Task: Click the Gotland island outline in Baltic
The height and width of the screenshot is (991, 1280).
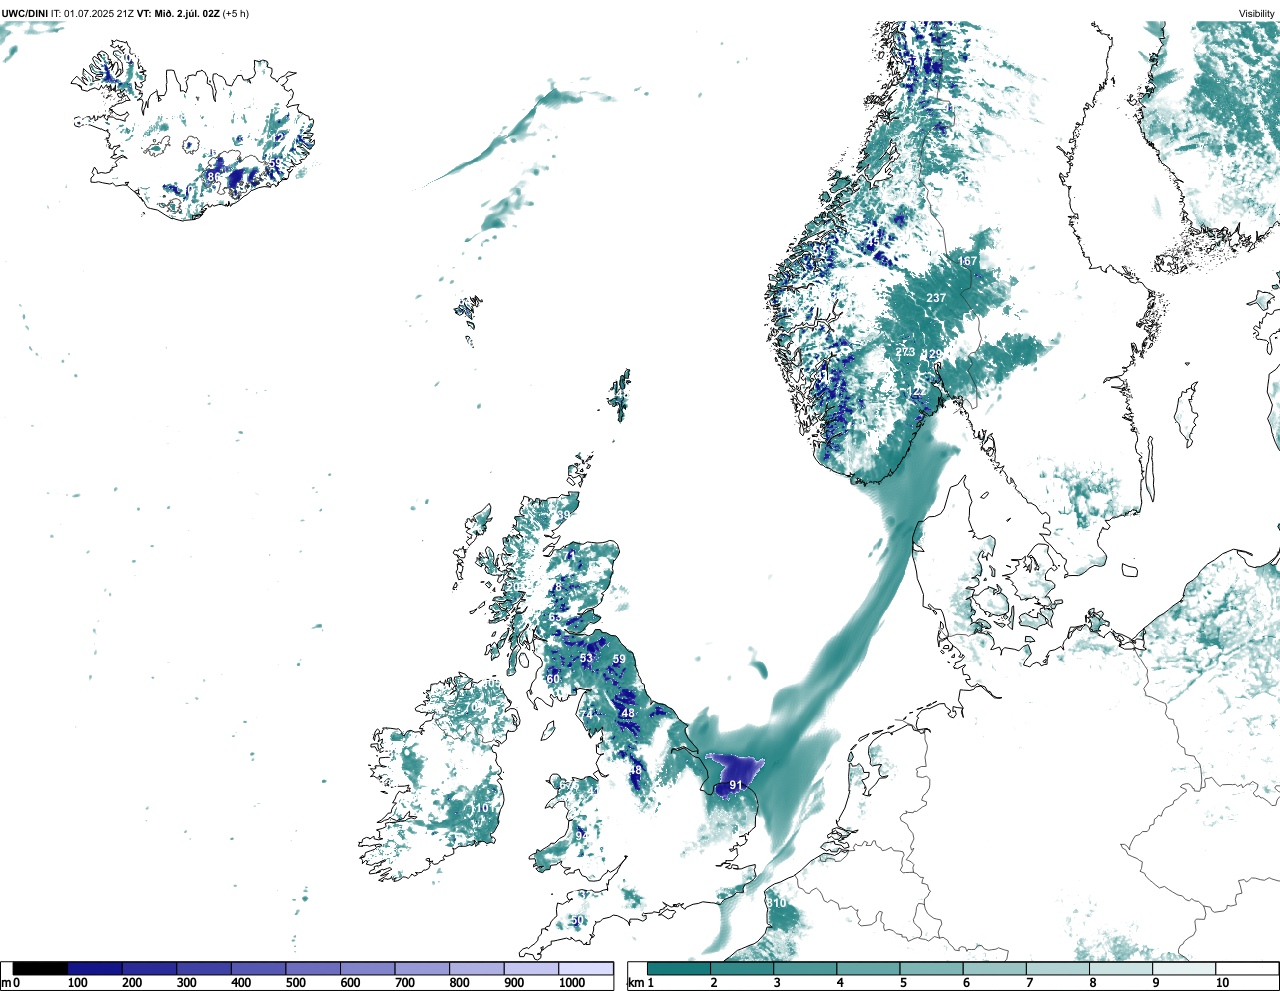Action: pyautogui.click(x=1187, y=415)
